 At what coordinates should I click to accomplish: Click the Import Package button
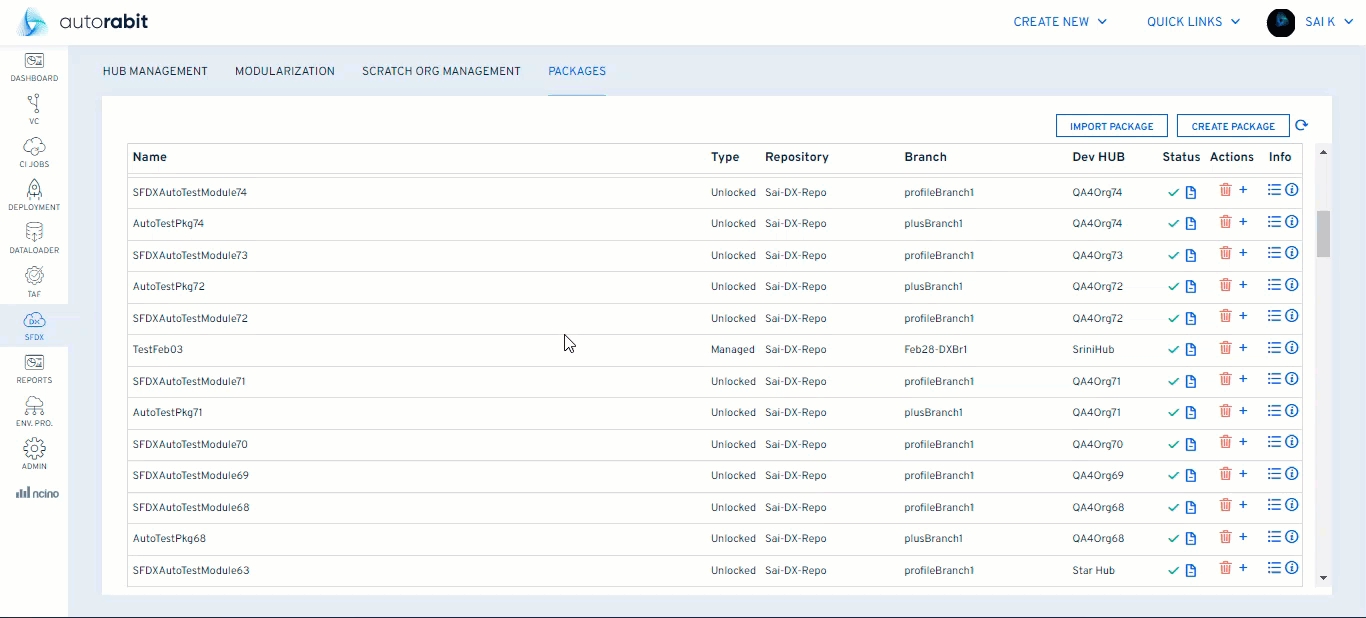pos(1111,126)
